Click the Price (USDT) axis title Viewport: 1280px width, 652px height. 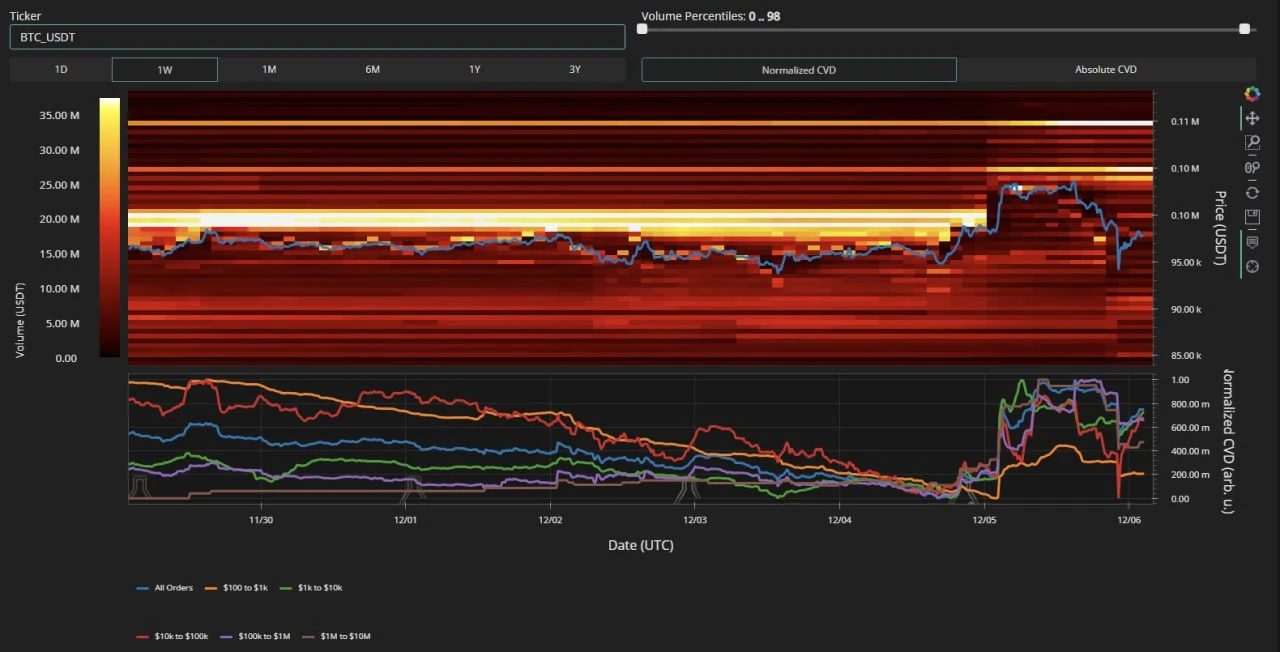(1219, 228)
